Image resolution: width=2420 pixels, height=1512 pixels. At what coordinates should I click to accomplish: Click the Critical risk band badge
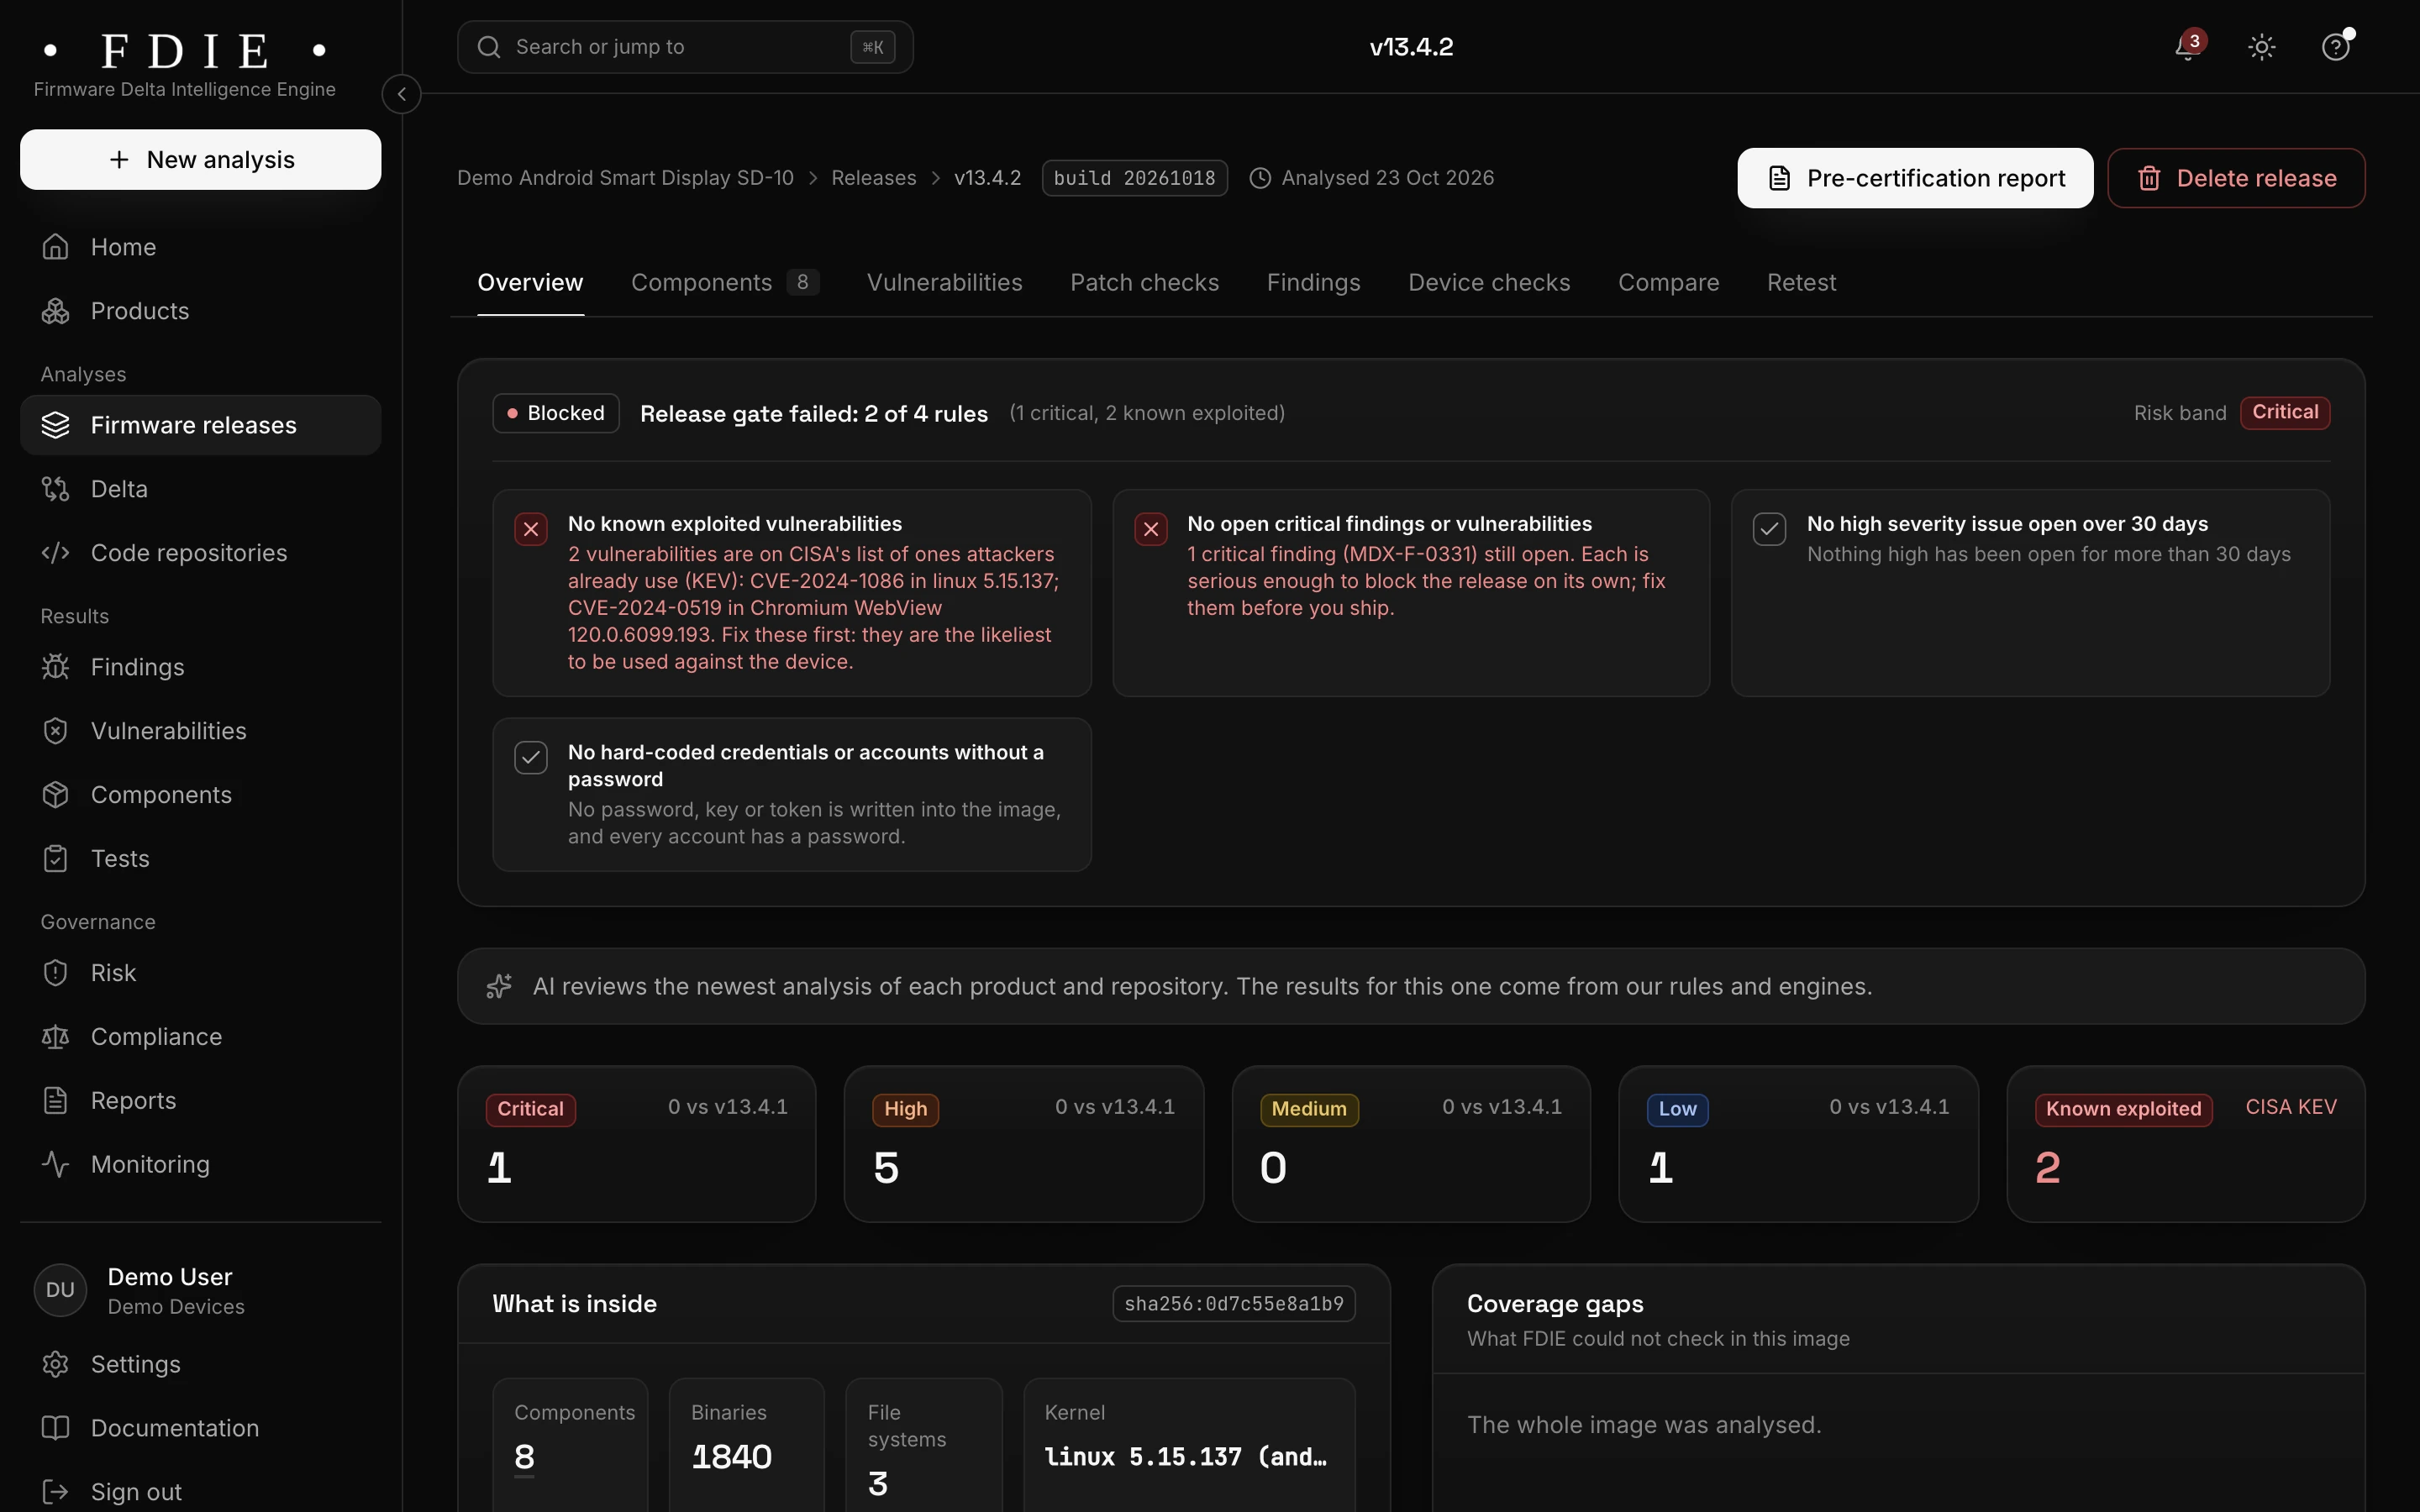point(2285,413)
